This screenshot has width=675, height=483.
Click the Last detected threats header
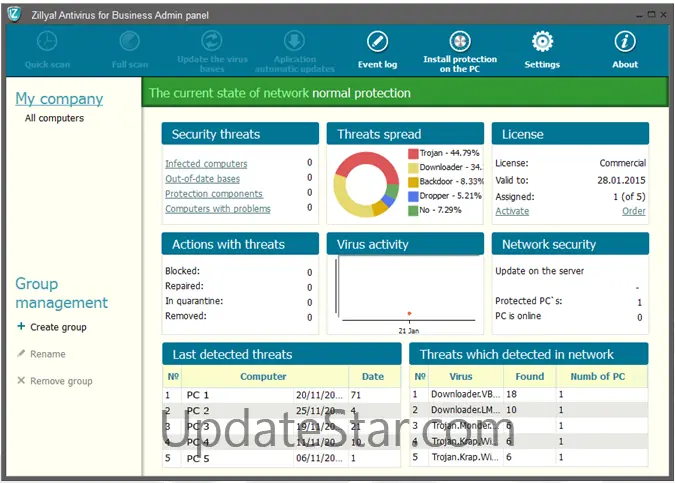tap(282, 354)
